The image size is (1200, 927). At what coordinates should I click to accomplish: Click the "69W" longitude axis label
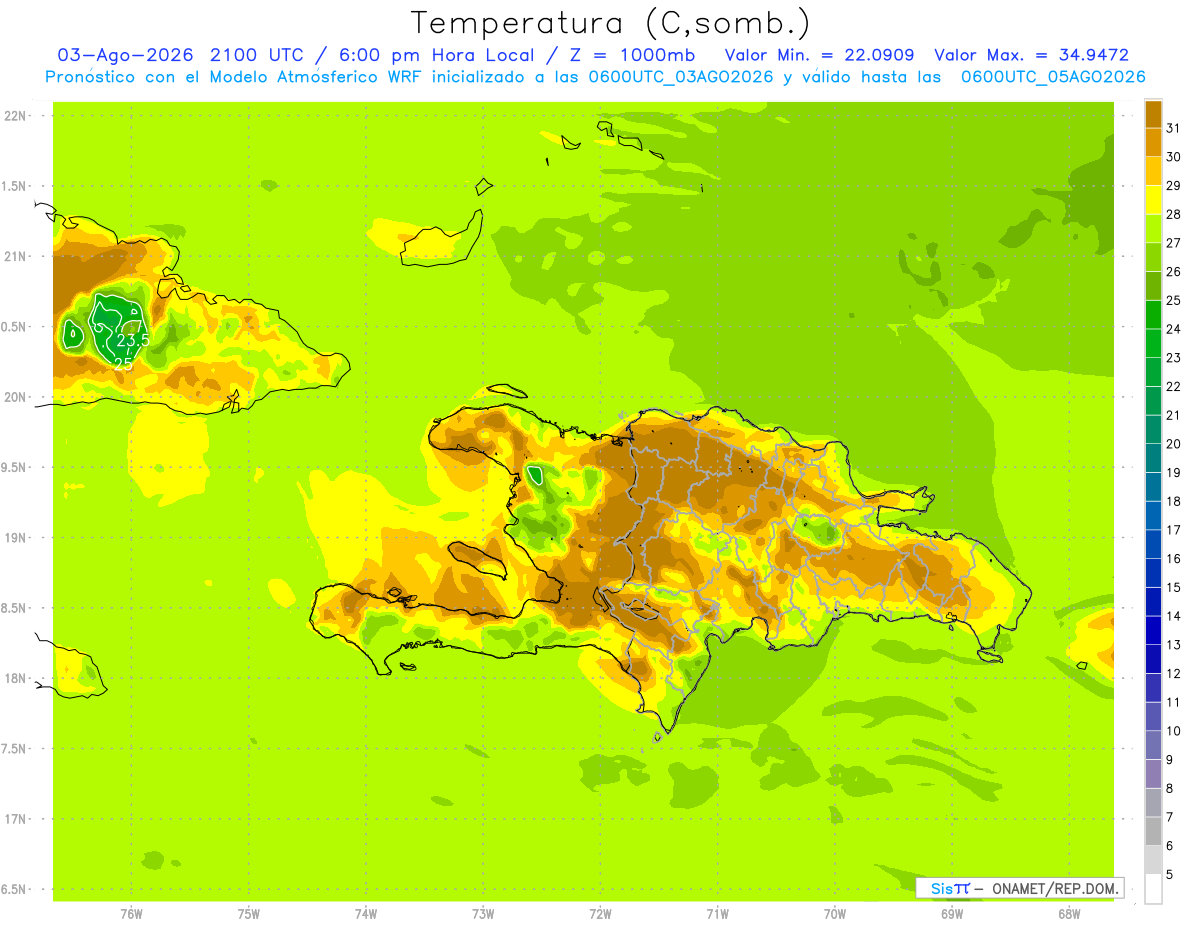[x=952, y=914]
